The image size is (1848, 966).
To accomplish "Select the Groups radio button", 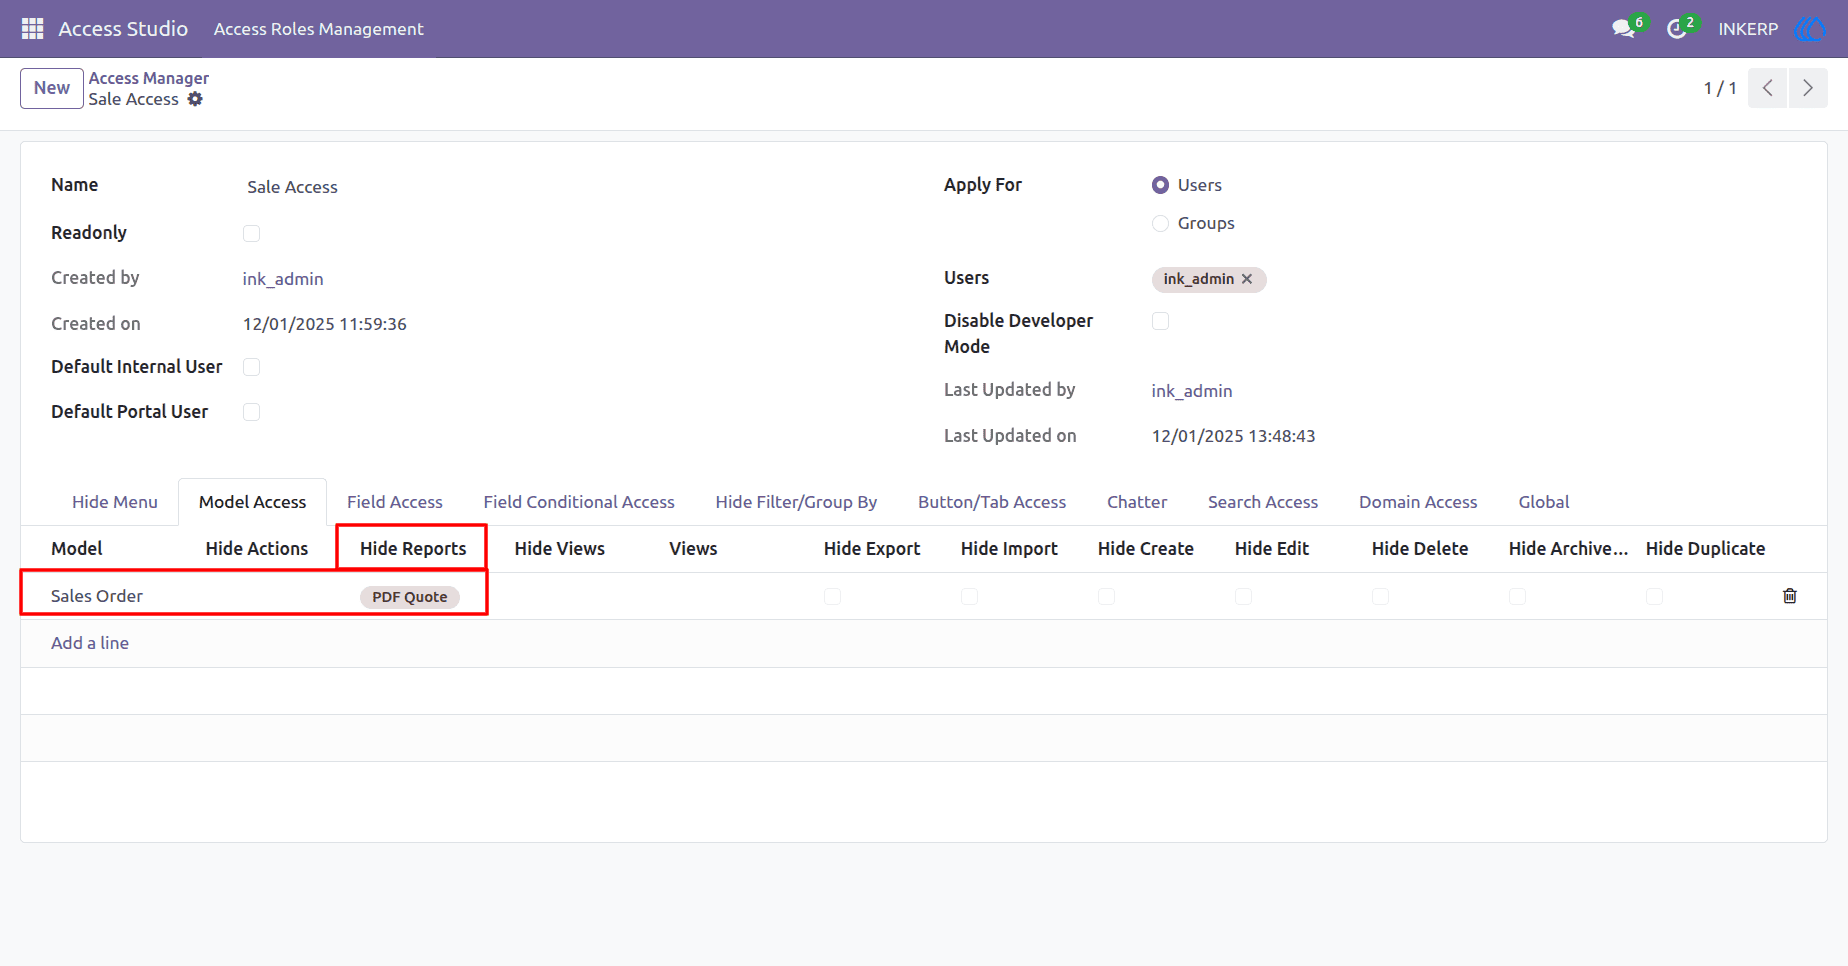I will [1160, 223].
